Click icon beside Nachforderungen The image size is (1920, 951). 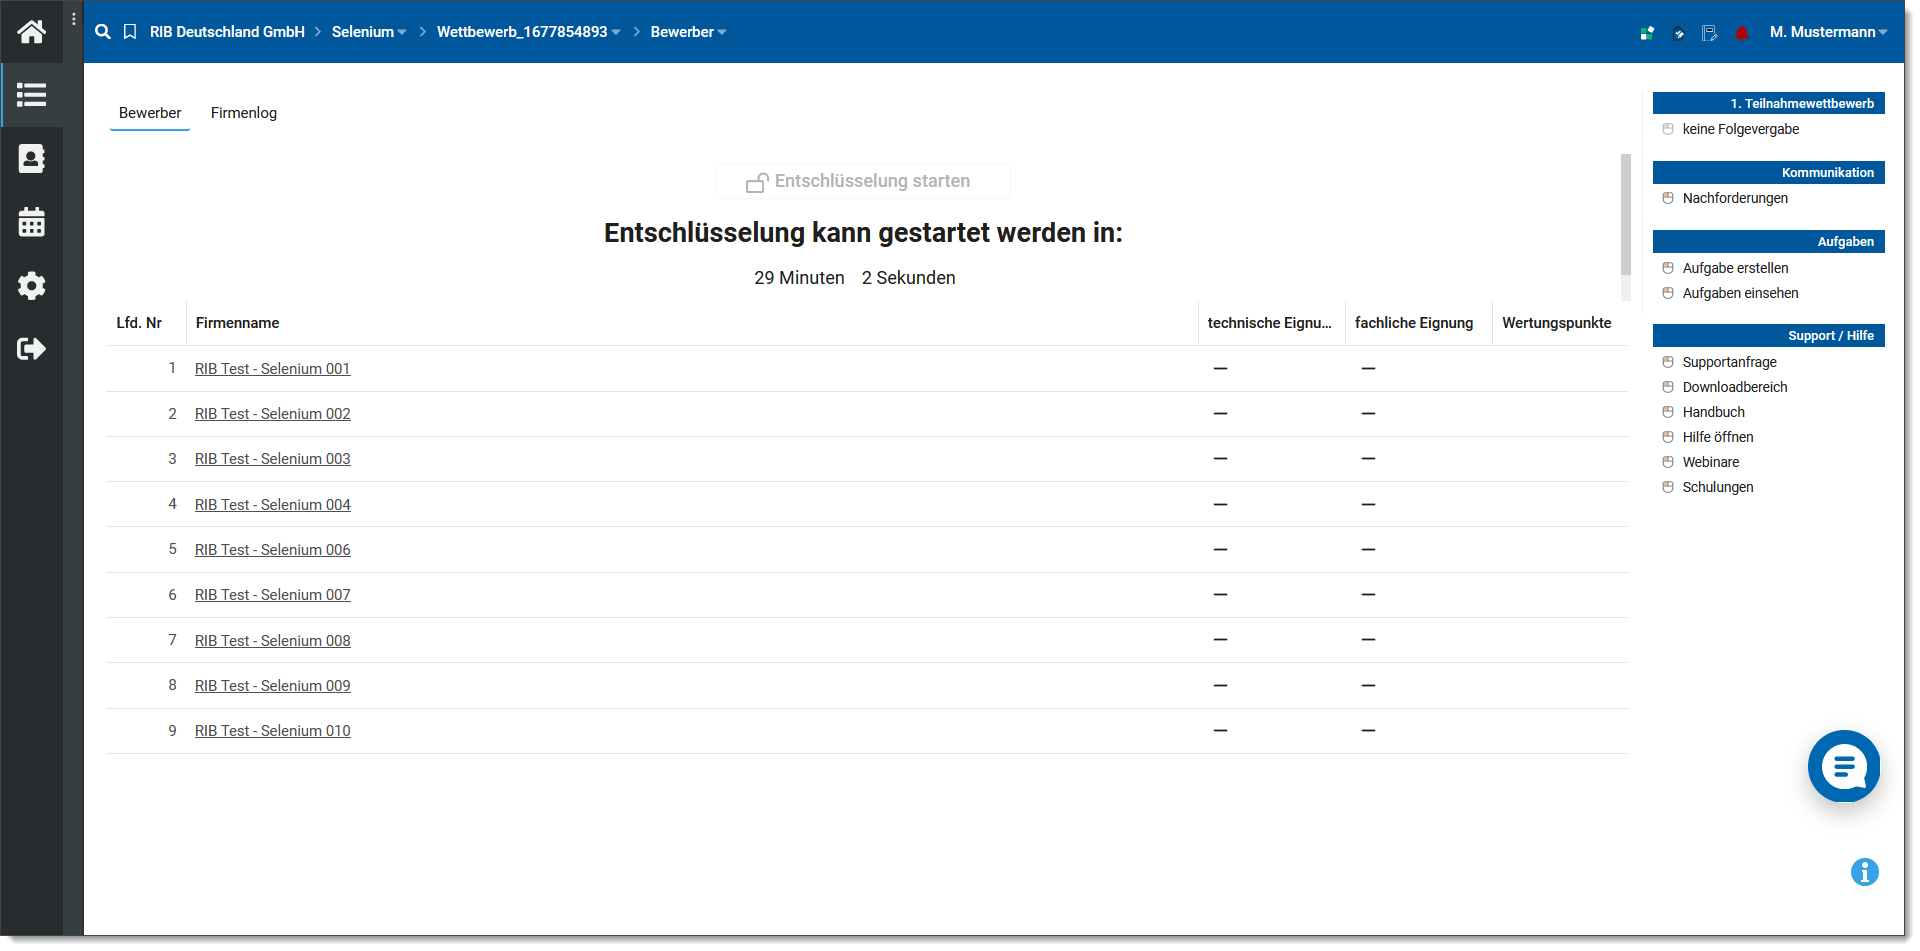pos(1668,198)
